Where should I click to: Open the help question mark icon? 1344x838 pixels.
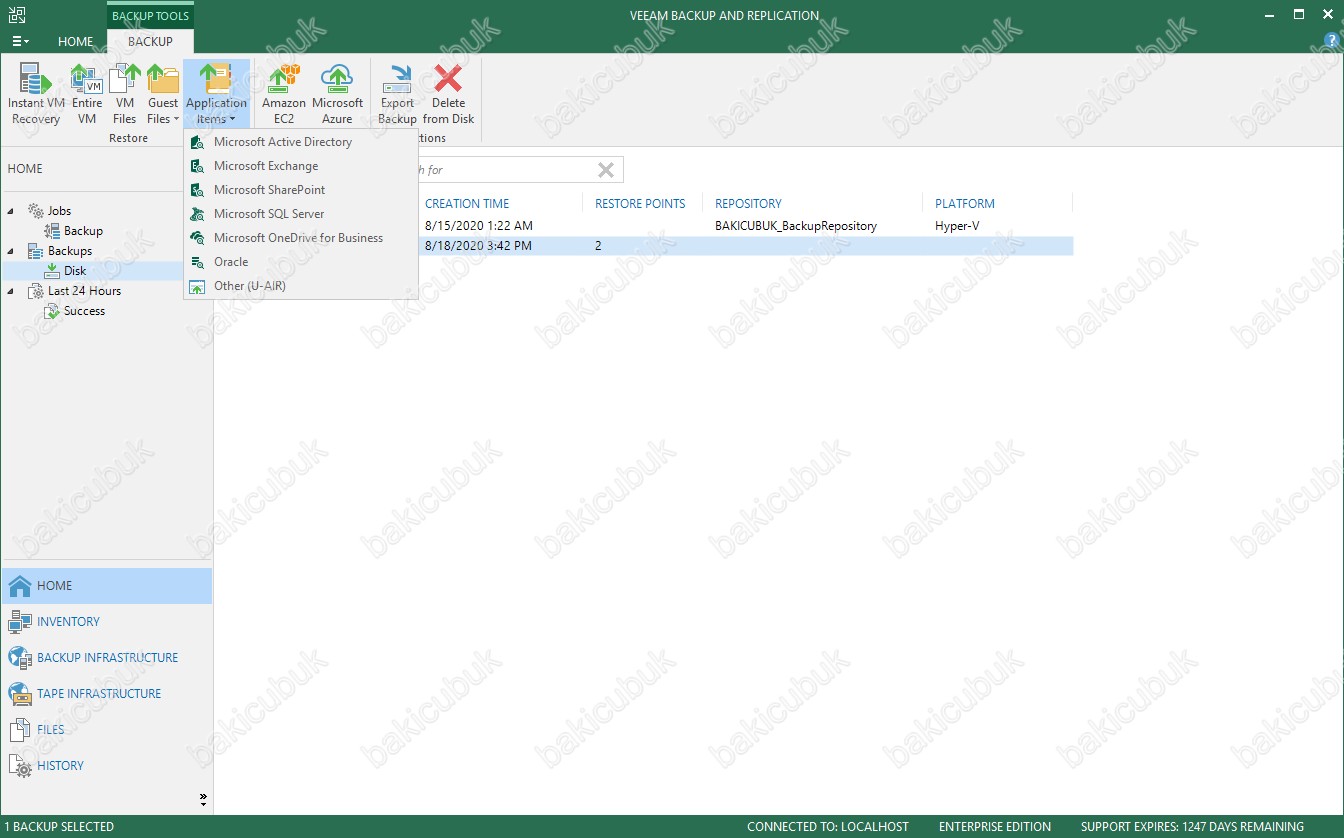point(1331,40)
